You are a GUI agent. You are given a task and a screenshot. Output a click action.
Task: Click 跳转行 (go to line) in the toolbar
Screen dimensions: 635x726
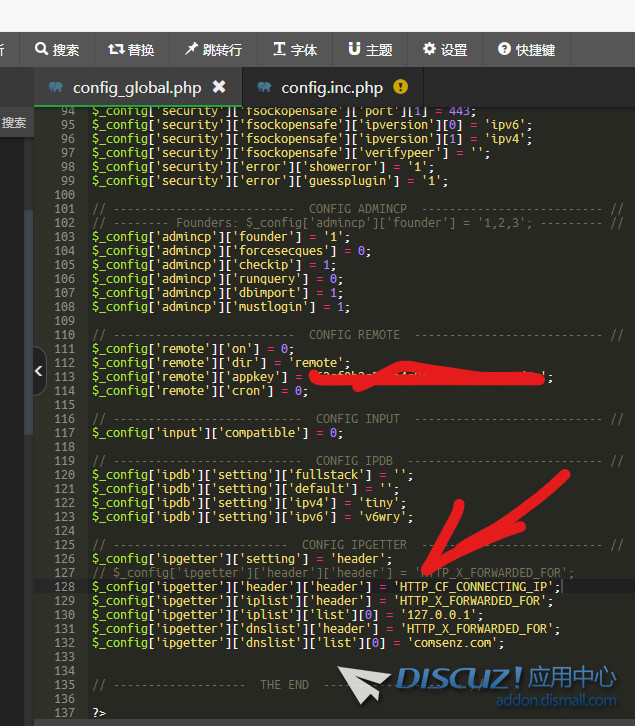pyautogui.click(x=212, y=49)
